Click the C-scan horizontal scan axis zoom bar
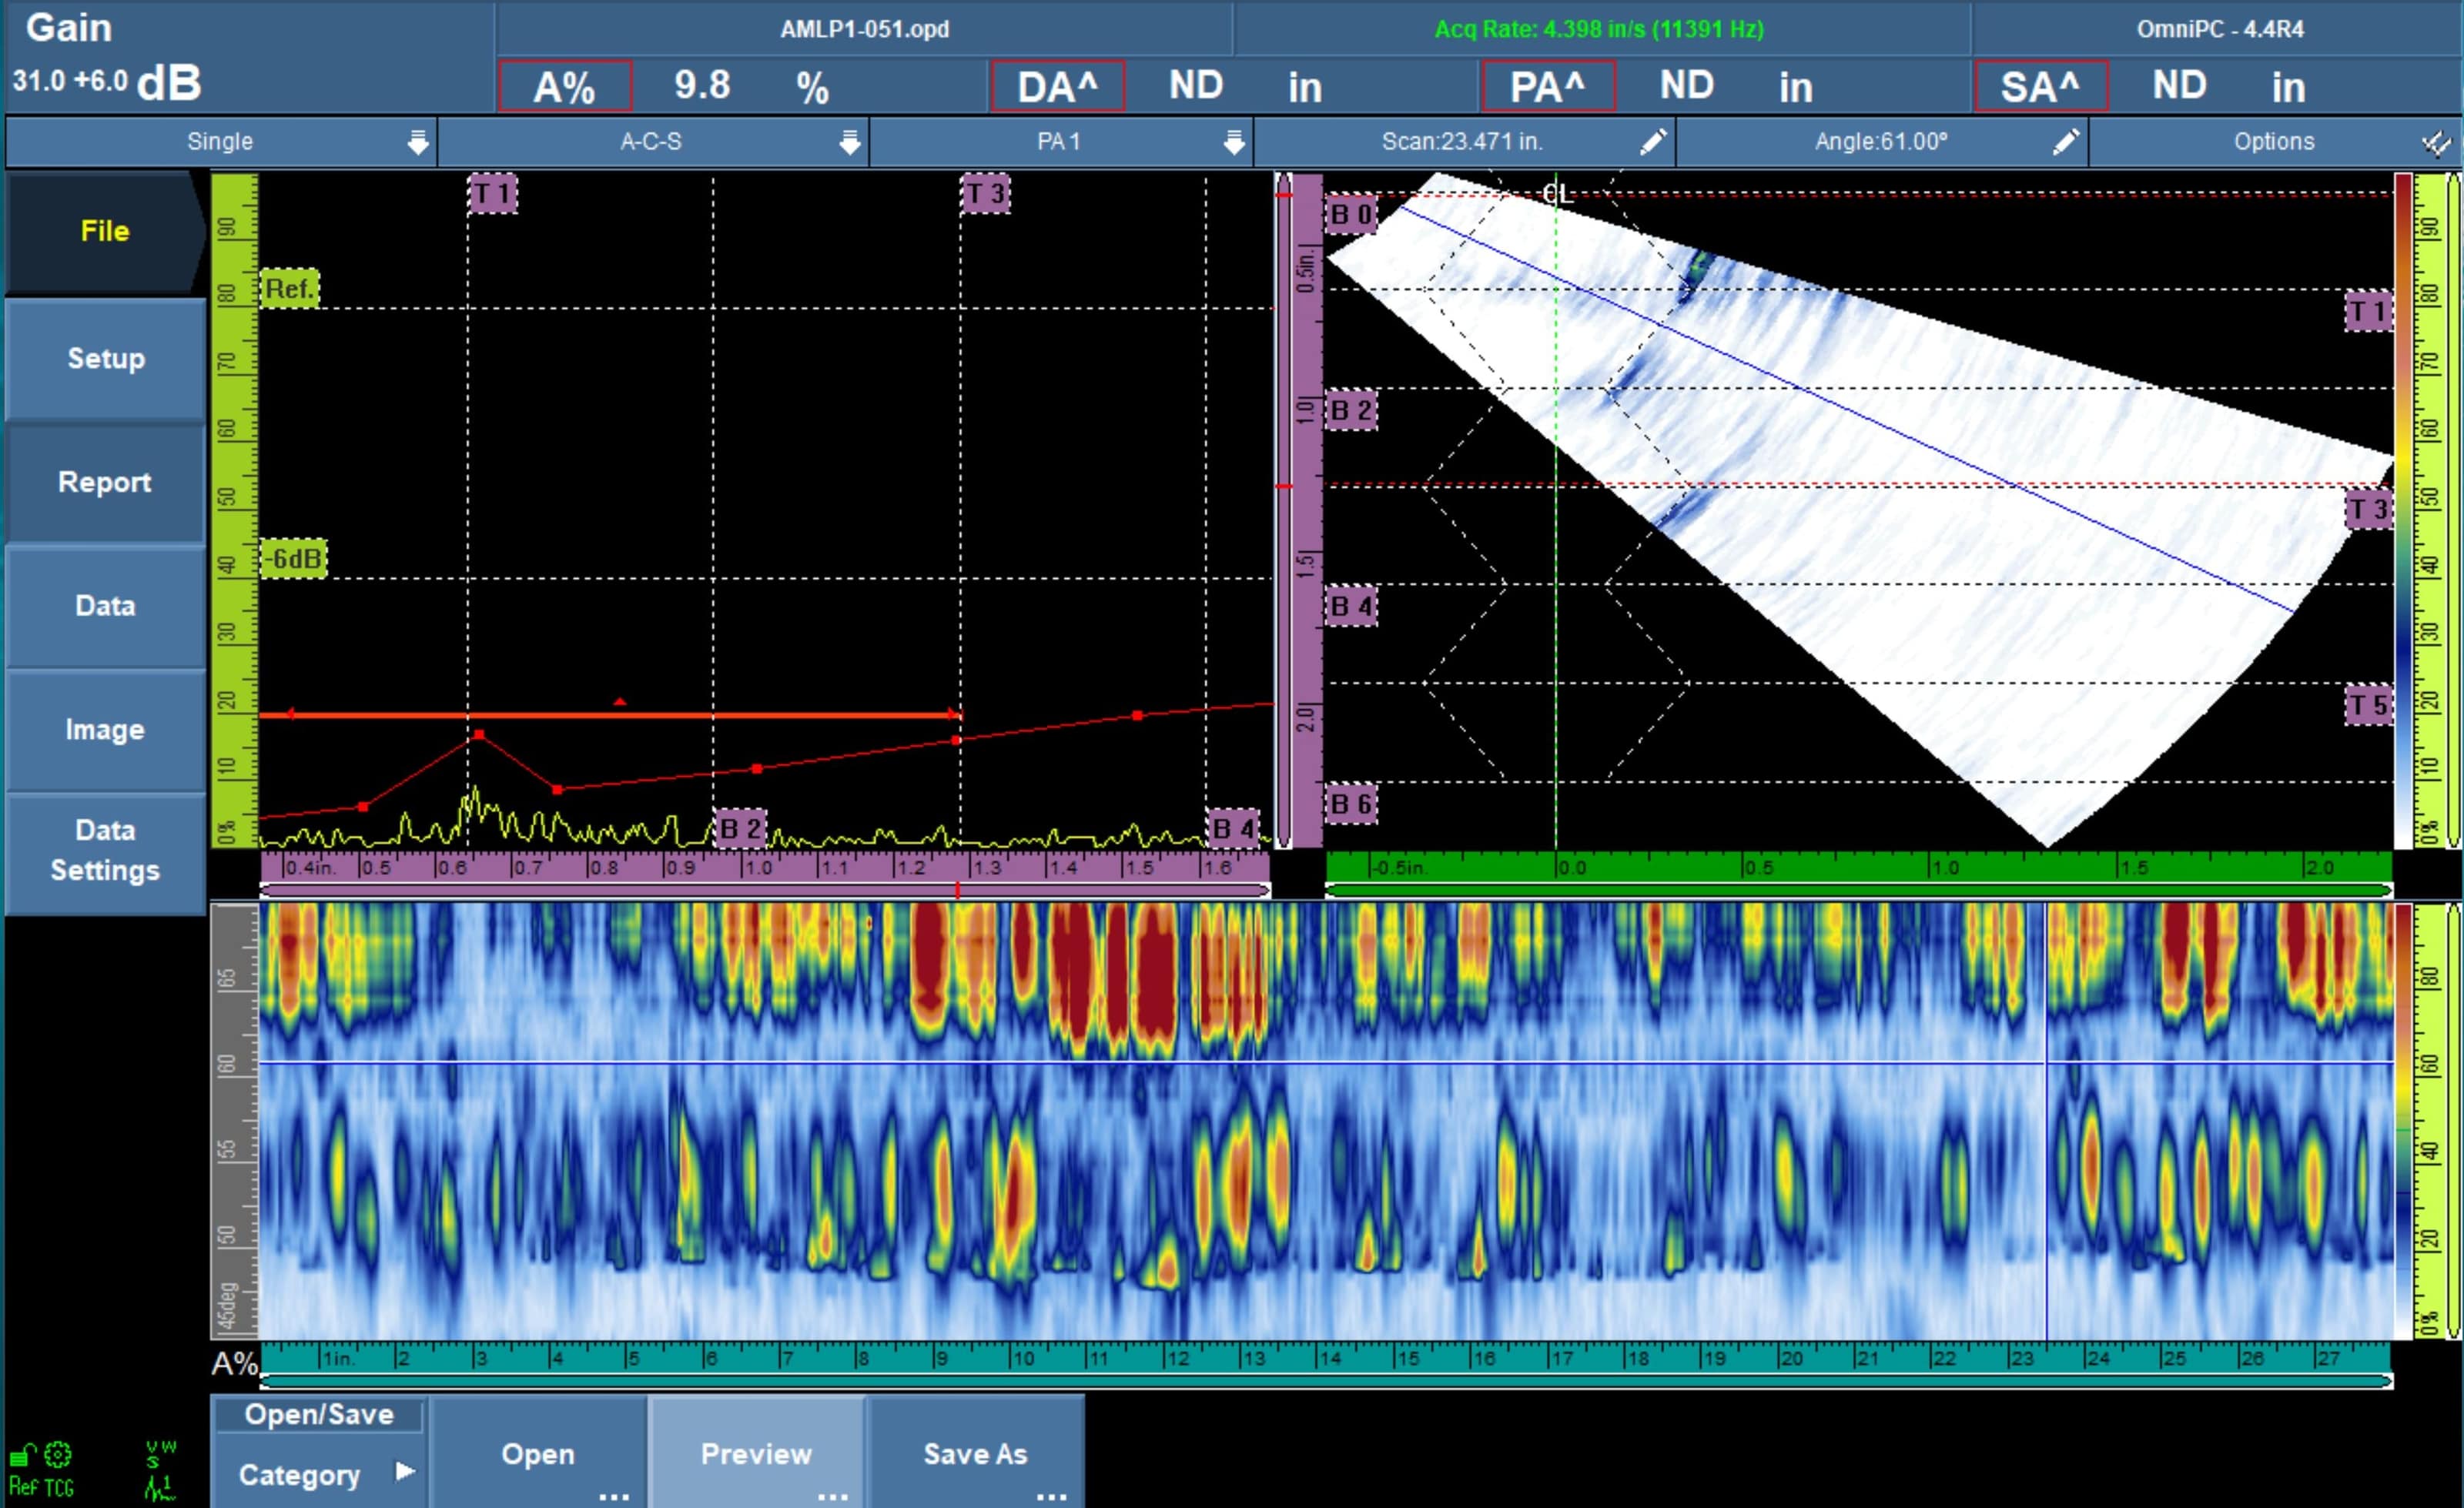 1325,1381
